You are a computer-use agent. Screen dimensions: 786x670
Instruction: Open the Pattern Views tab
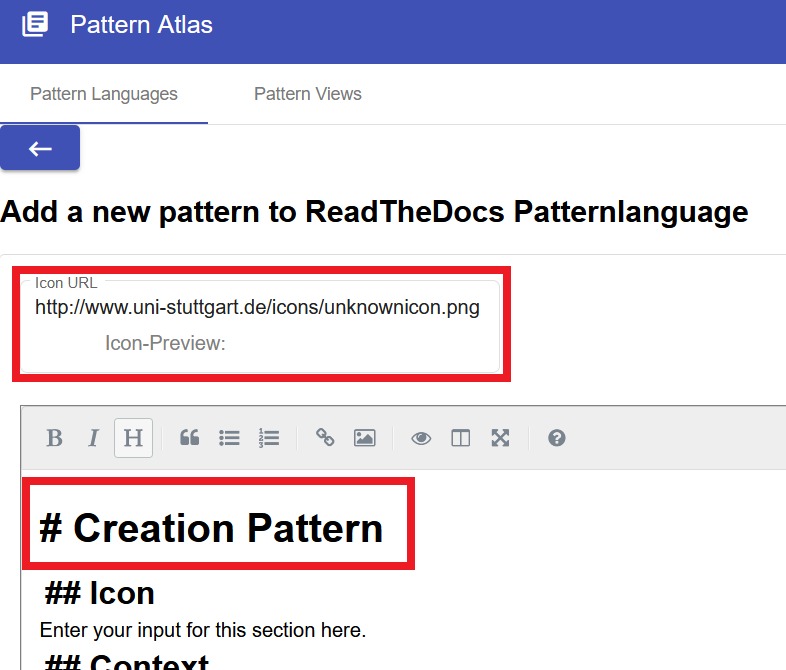308,94
